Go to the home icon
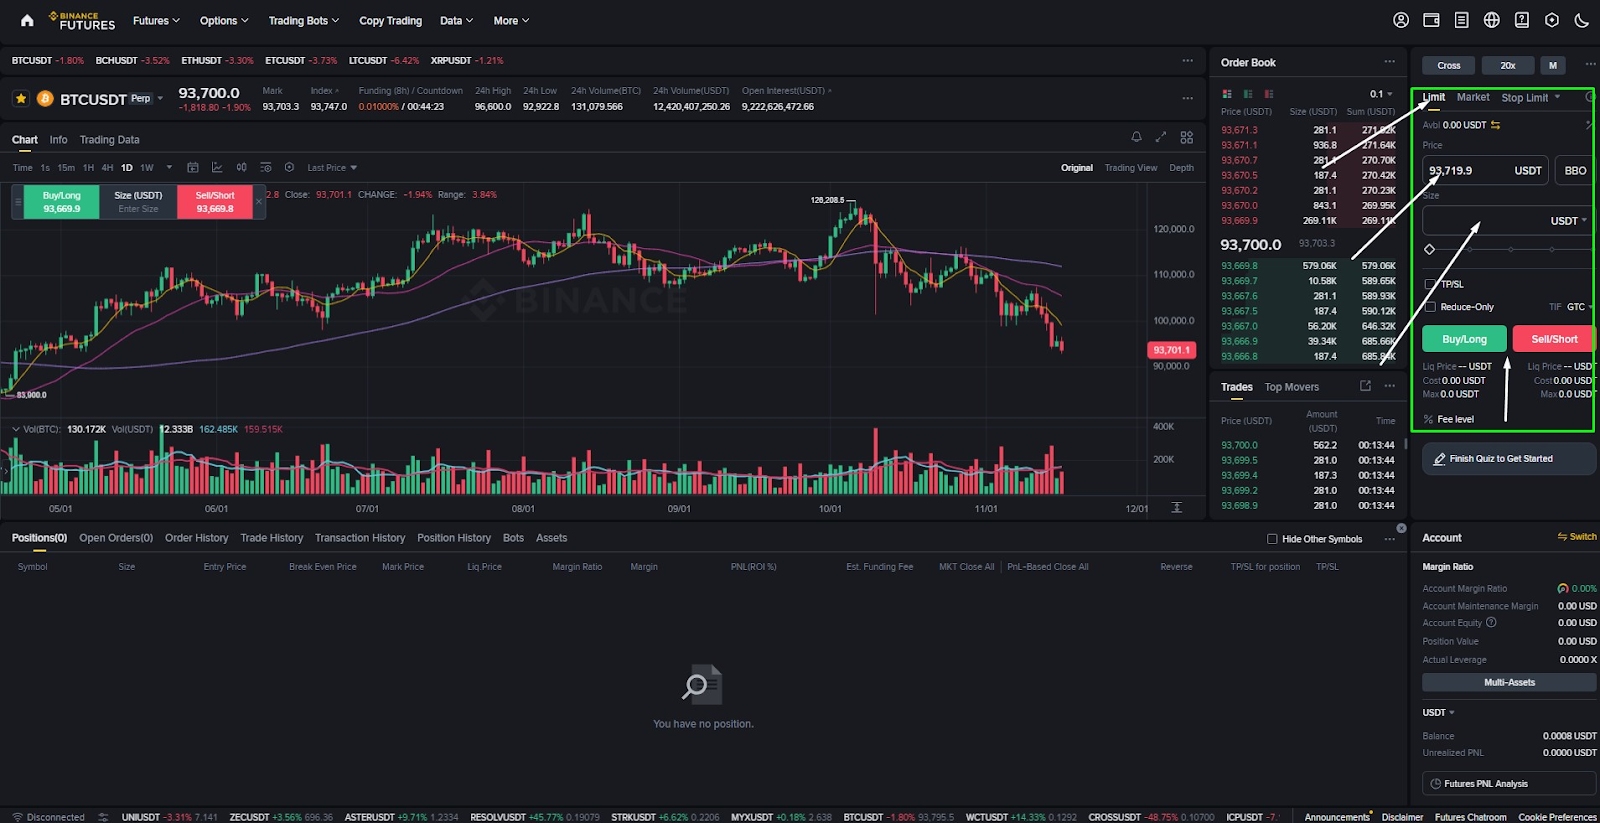The image size is (1600, 823). click(27, 20)
